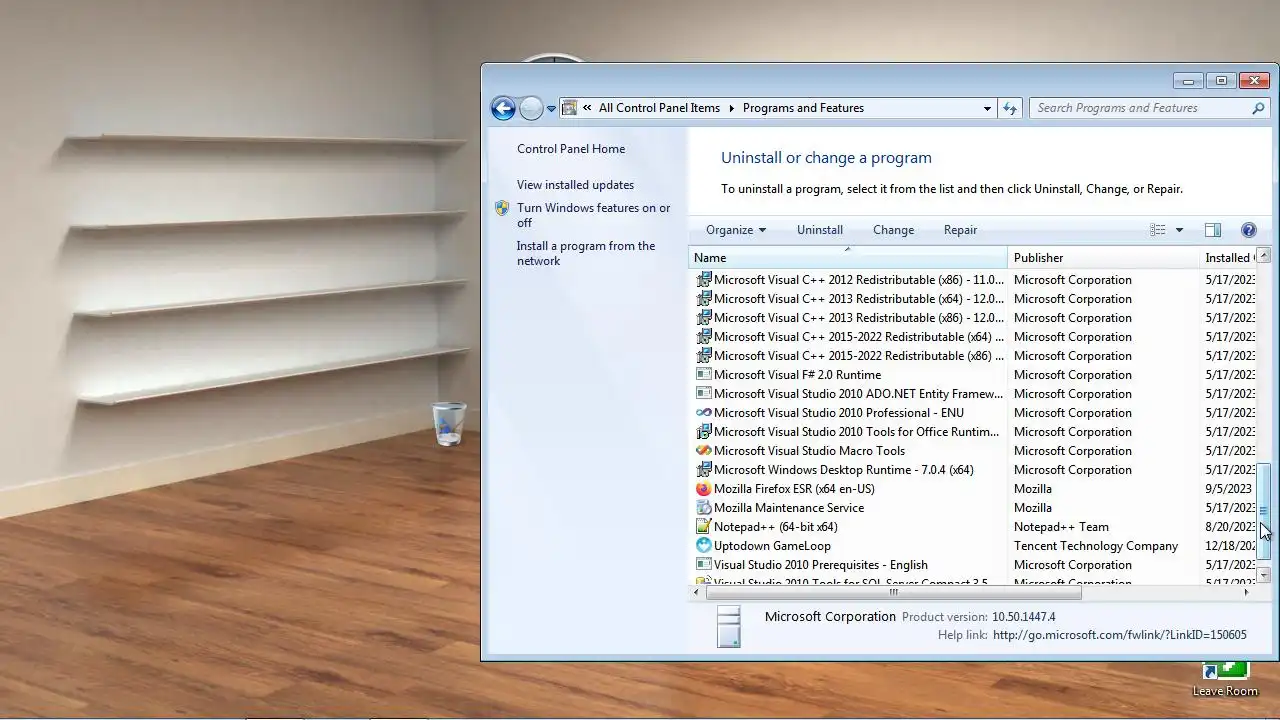Click the vertical scrollbar down arrow
This screenshot has width=1280, height=720.
[x=1263, y=575]
